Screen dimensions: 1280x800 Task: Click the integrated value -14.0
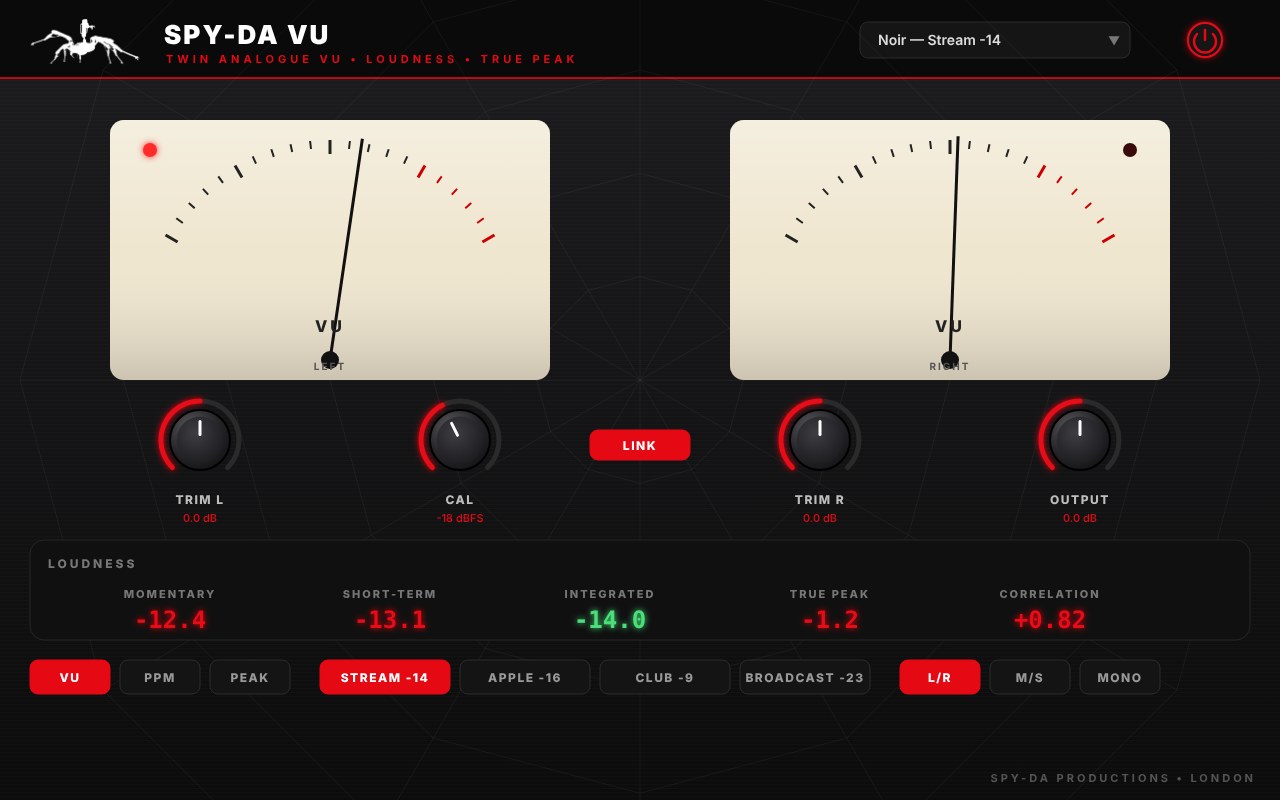click(610, 620)
